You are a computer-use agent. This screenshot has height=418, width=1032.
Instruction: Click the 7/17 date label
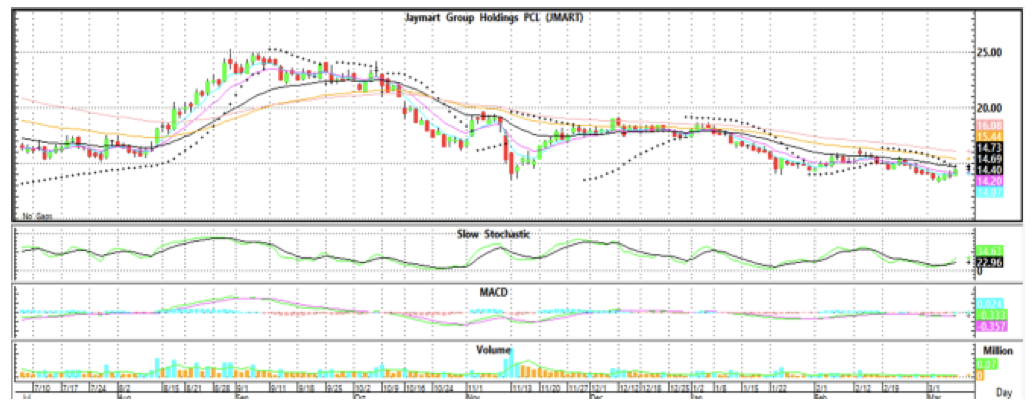click(x=70, y=388)
